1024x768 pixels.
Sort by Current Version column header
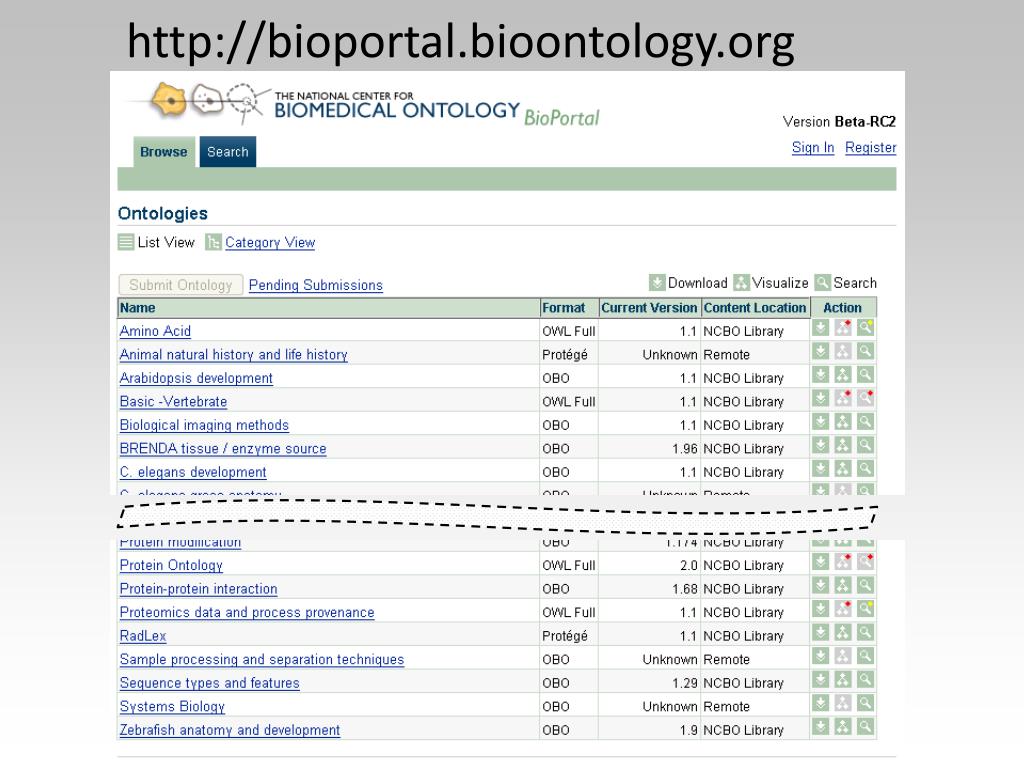click(649, 308)
